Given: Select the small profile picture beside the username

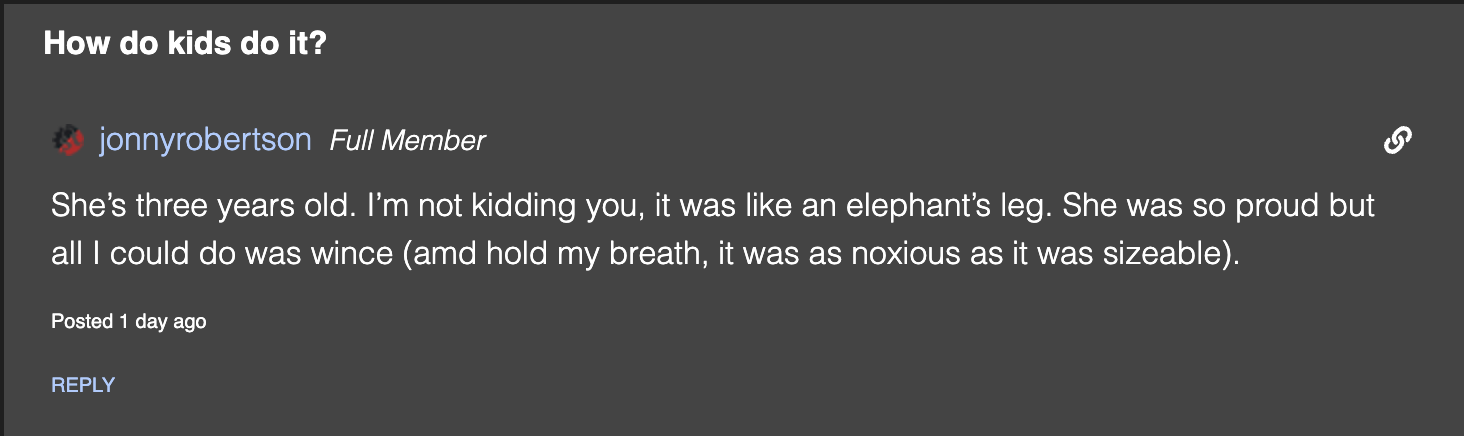Looking at the screenshot, I should click(x=67, y=141).
